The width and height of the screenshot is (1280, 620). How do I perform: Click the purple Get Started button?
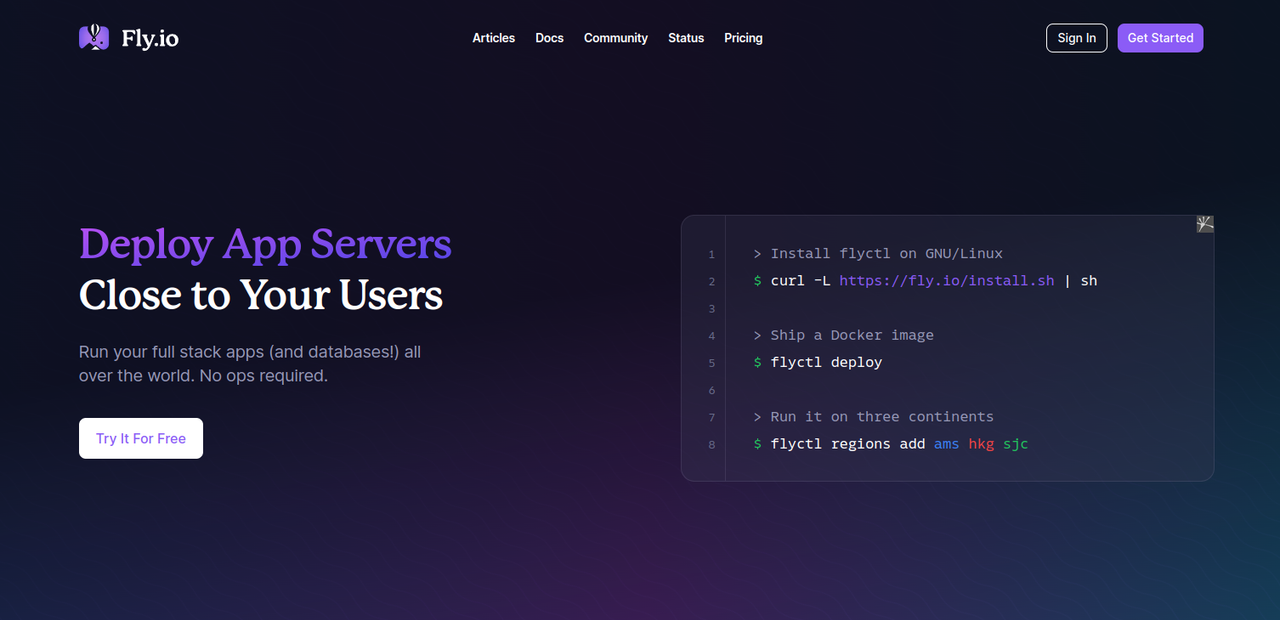[x=1160, y=38]
